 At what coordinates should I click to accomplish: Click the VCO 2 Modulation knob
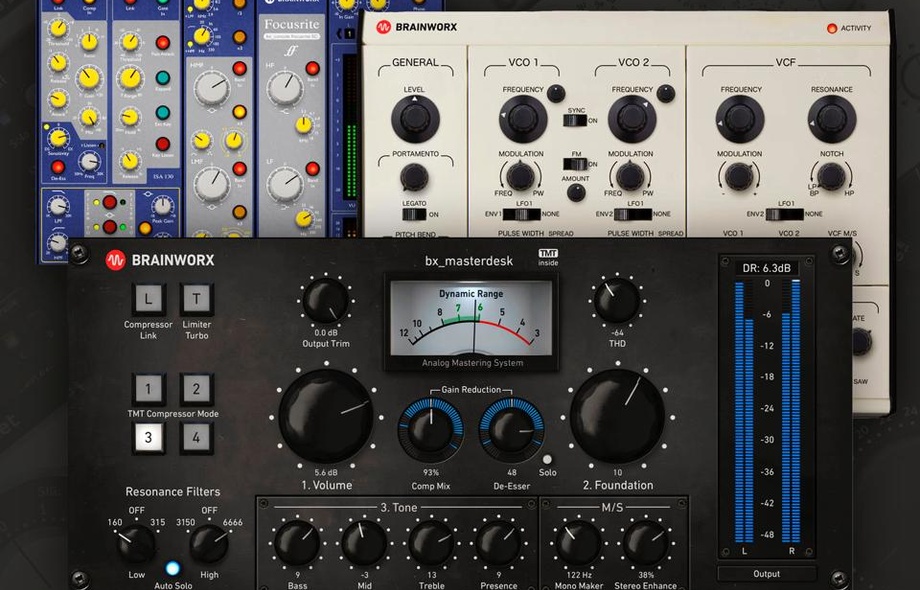630,175
